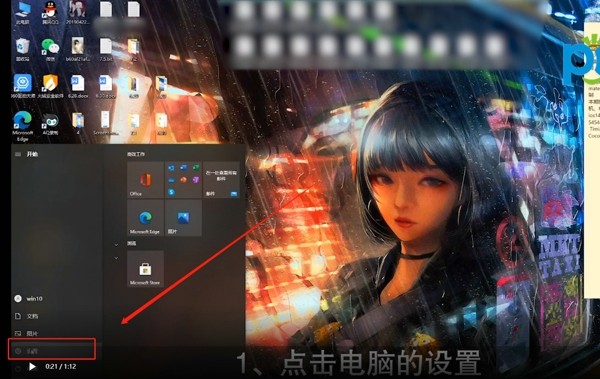
Task: Open the WeChat desktop shortcut
Action: point(50,50)
